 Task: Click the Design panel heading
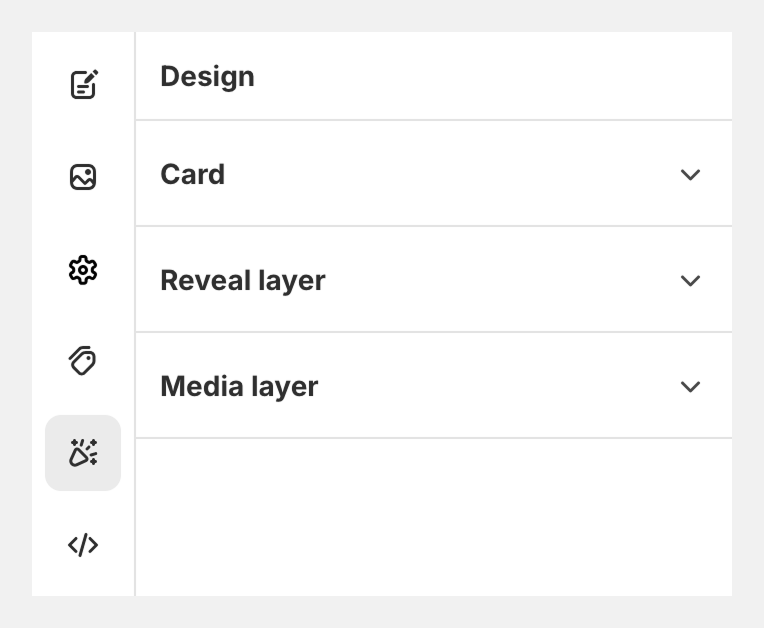(207, 76)
